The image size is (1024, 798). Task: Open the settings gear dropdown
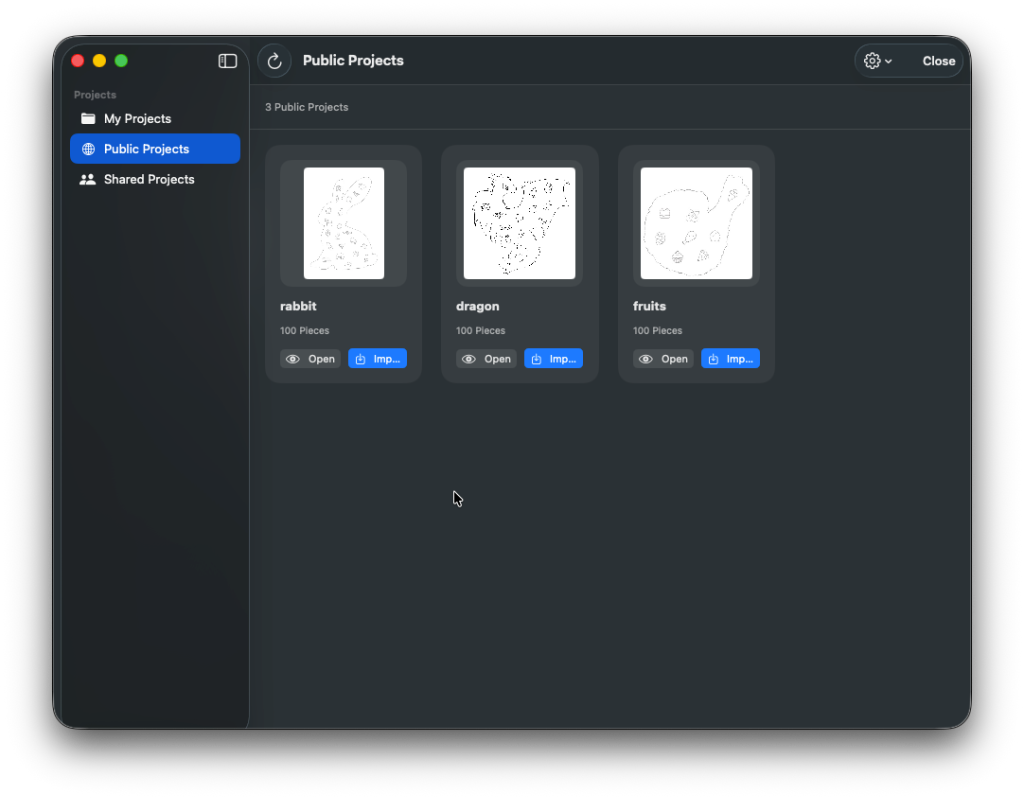click(877, 61)
